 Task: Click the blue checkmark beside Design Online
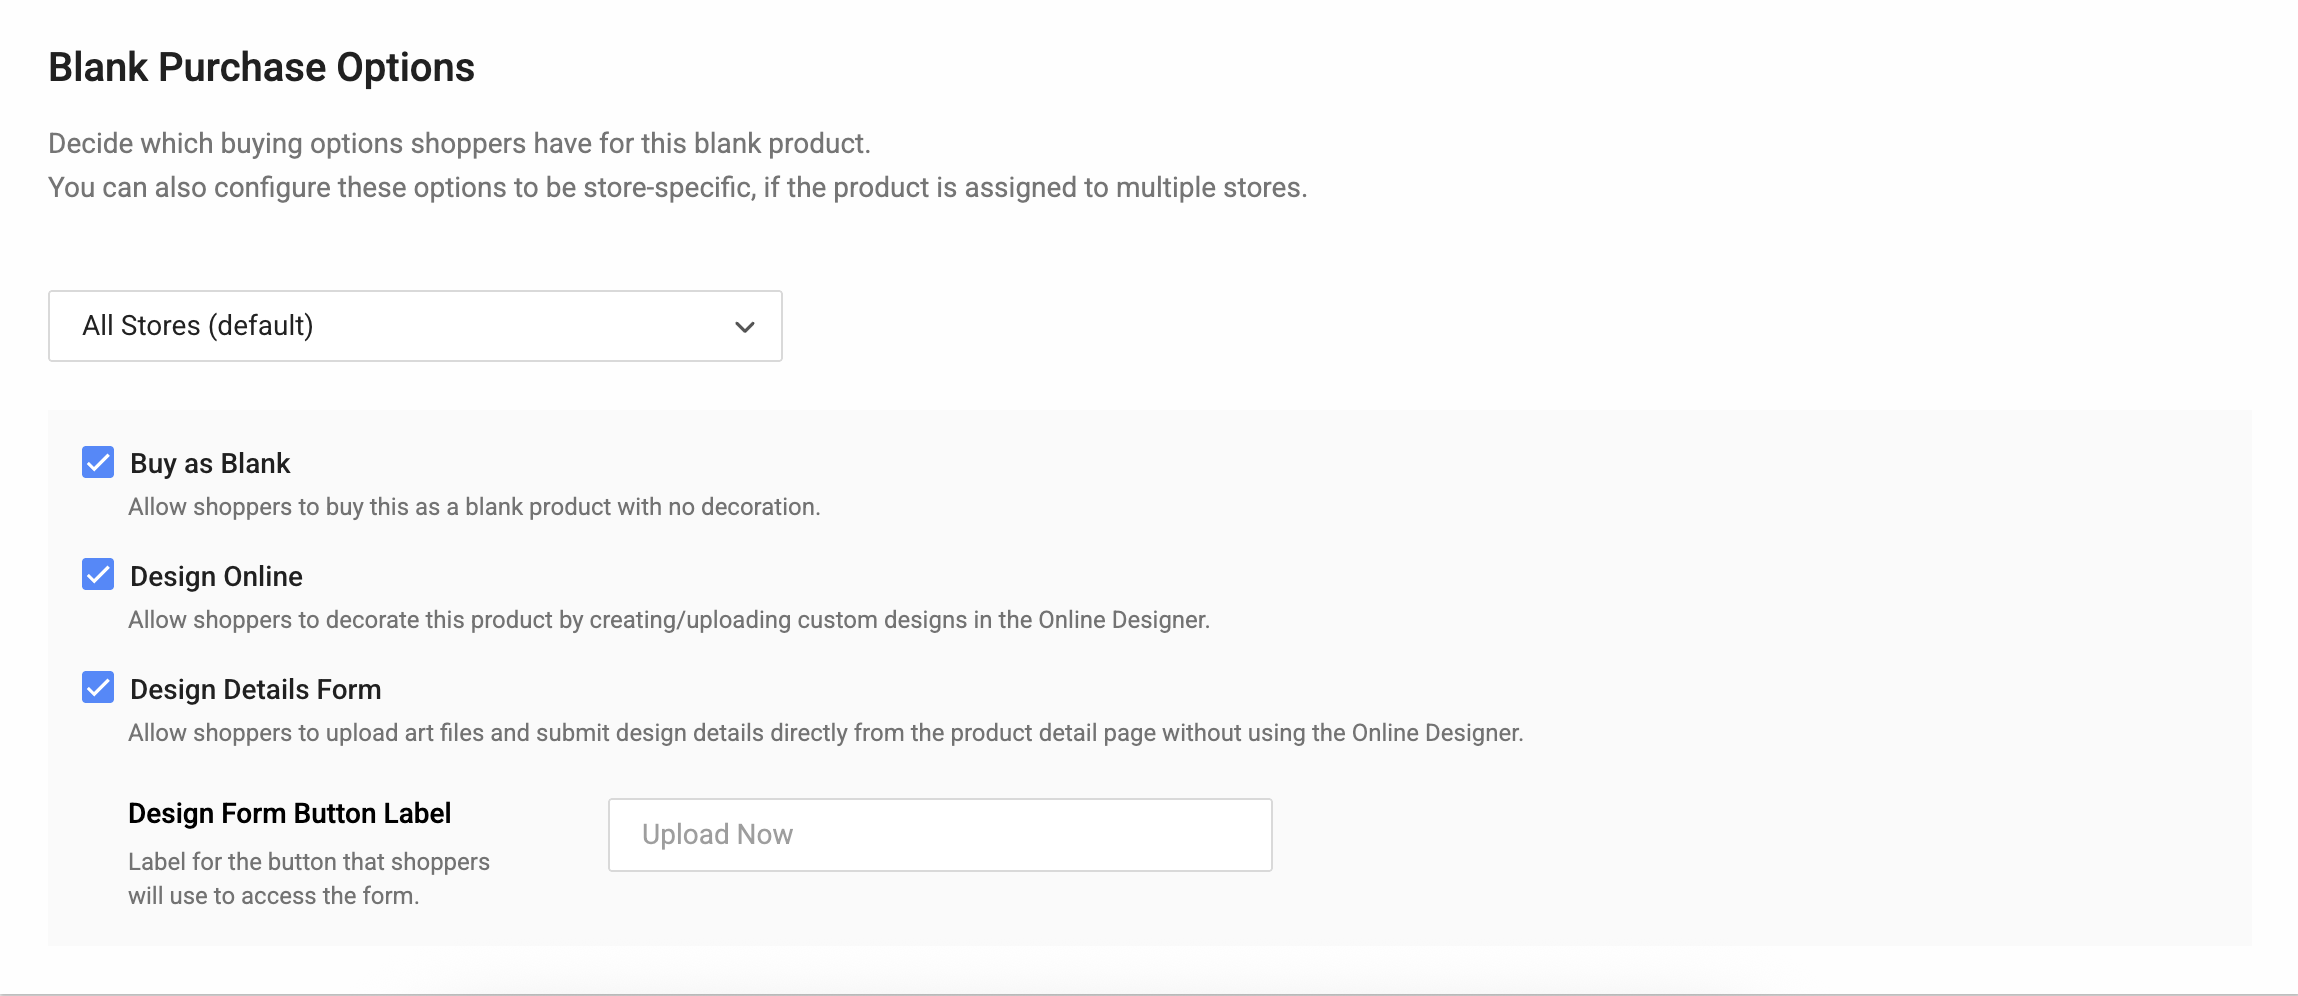pyautogui.click(x=97, y=575)
